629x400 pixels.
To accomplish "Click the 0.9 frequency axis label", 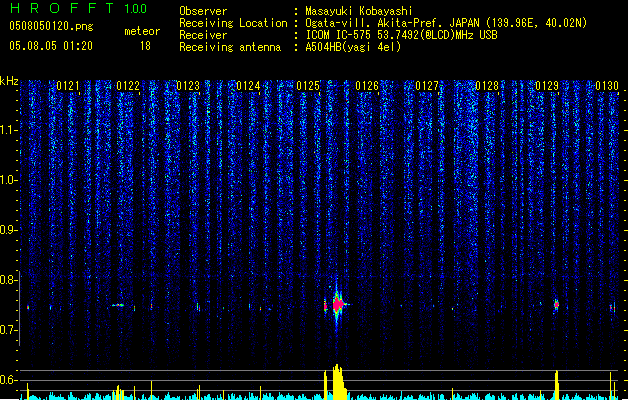I will (8, 230).
